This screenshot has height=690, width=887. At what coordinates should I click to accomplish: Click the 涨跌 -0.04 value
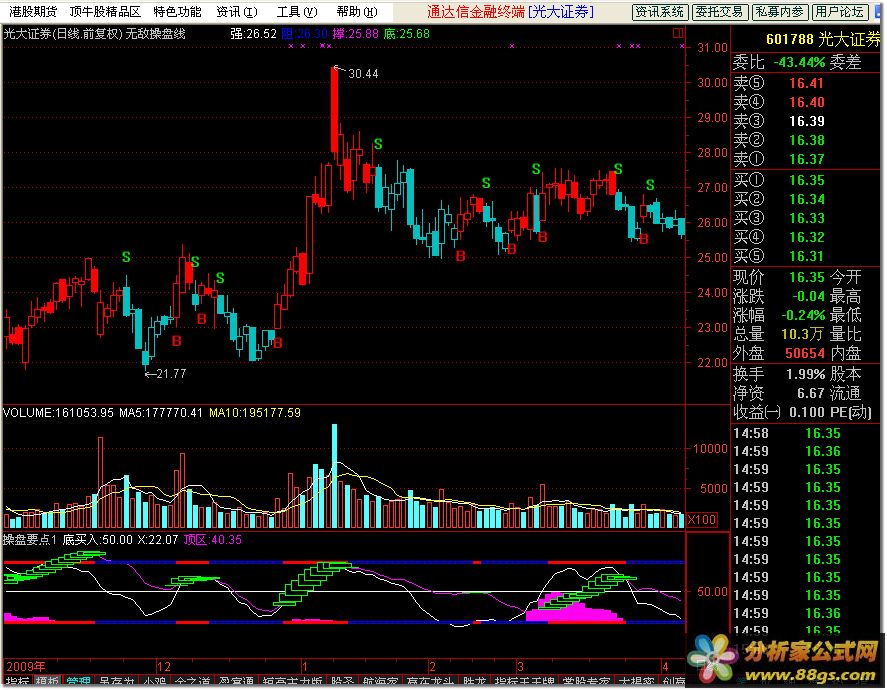[x=808, y=296]
